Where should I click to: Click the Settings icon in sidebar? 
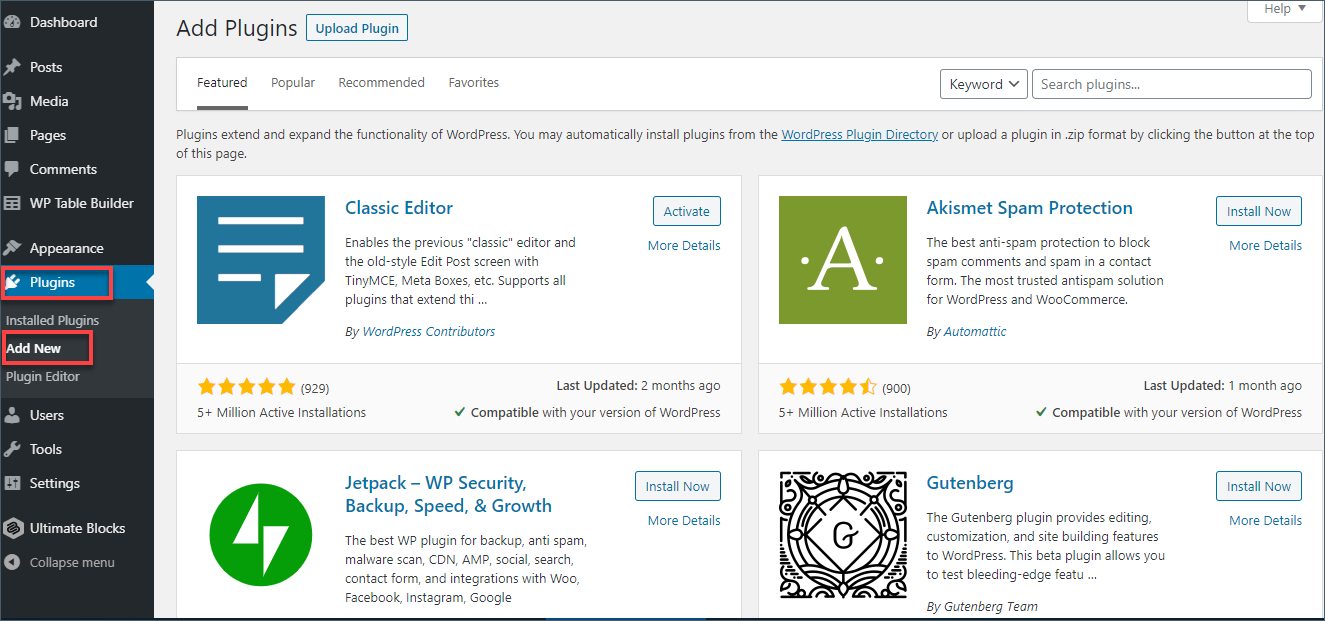tap(13, 483)
